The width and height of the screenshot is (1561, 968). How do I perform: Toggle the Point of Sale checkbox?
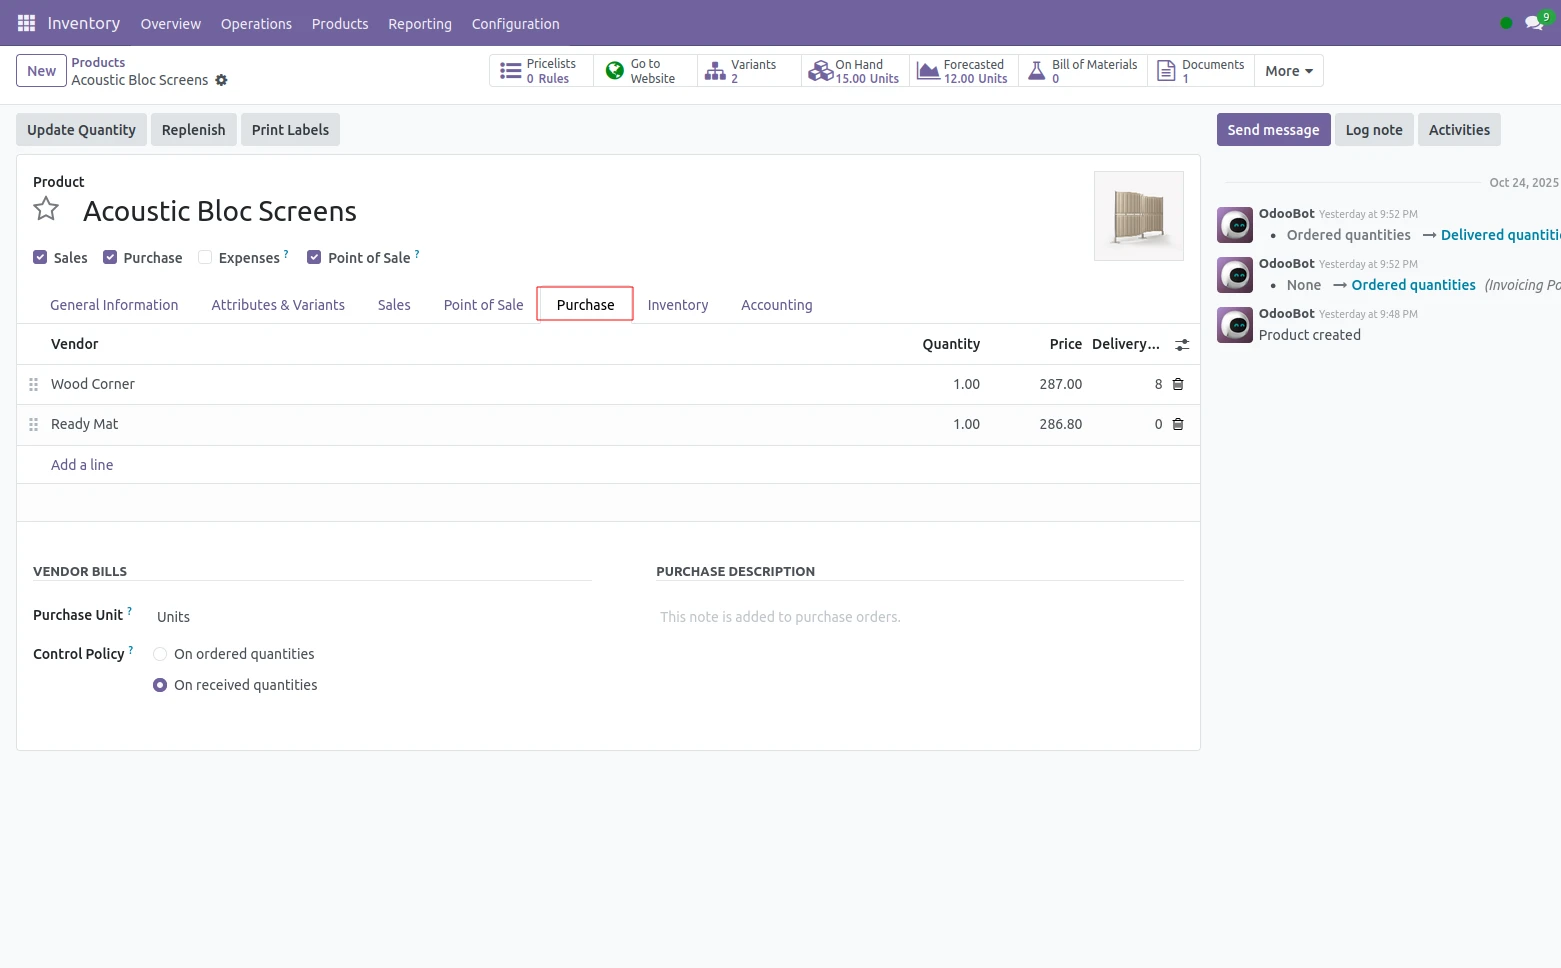click(314, 257)
